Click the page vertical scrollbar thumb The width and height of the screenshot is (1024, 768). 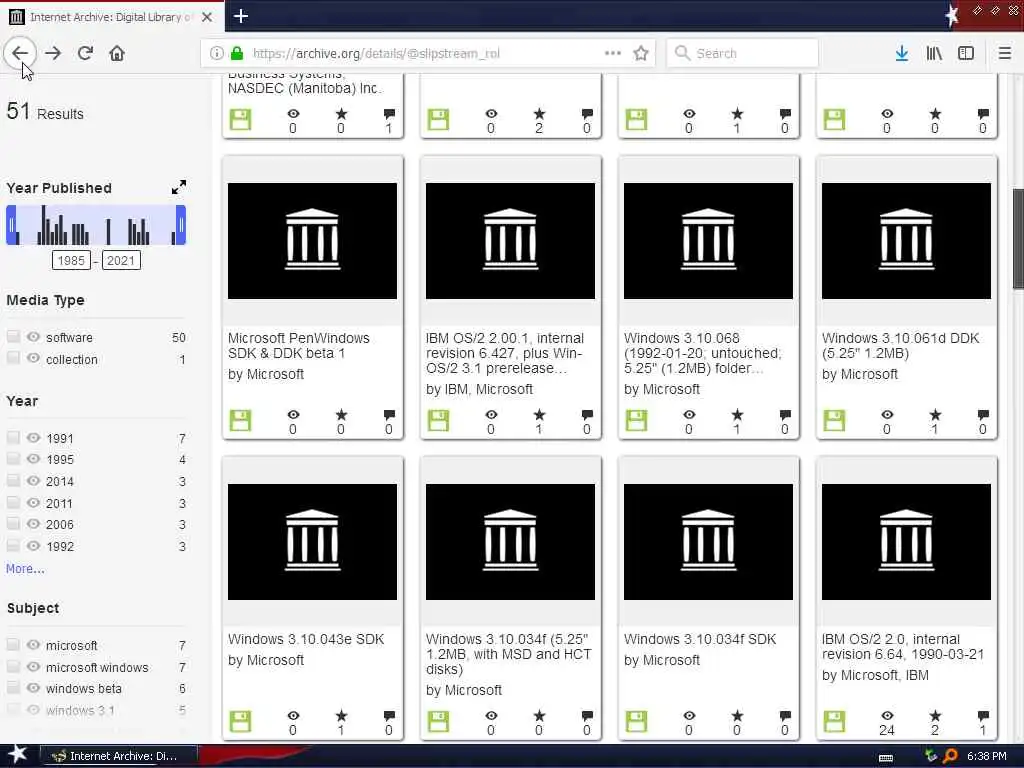click(1018, 238)
